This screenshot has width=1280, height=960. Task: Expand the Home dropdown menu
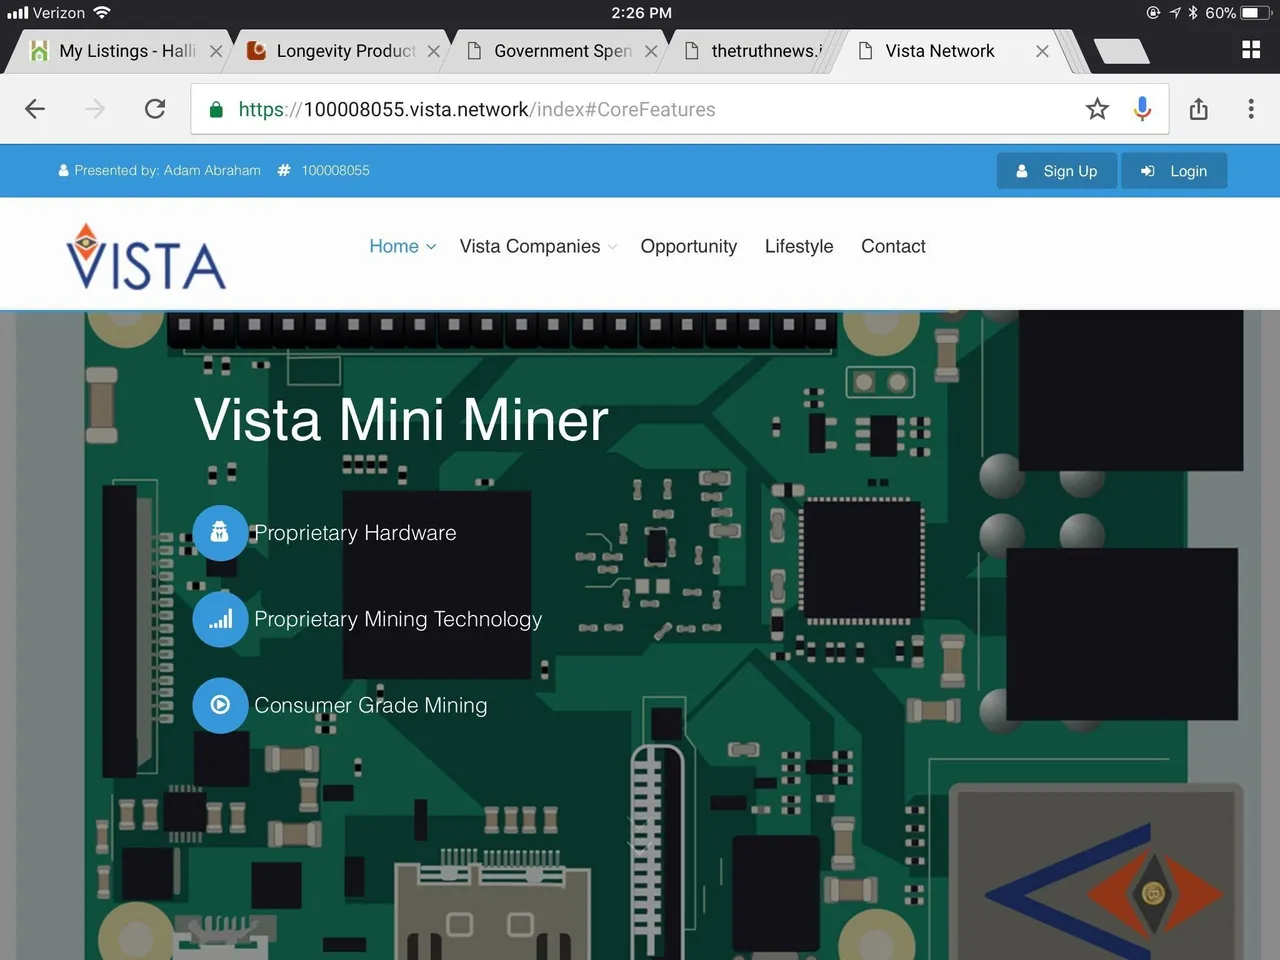[402, 246]
